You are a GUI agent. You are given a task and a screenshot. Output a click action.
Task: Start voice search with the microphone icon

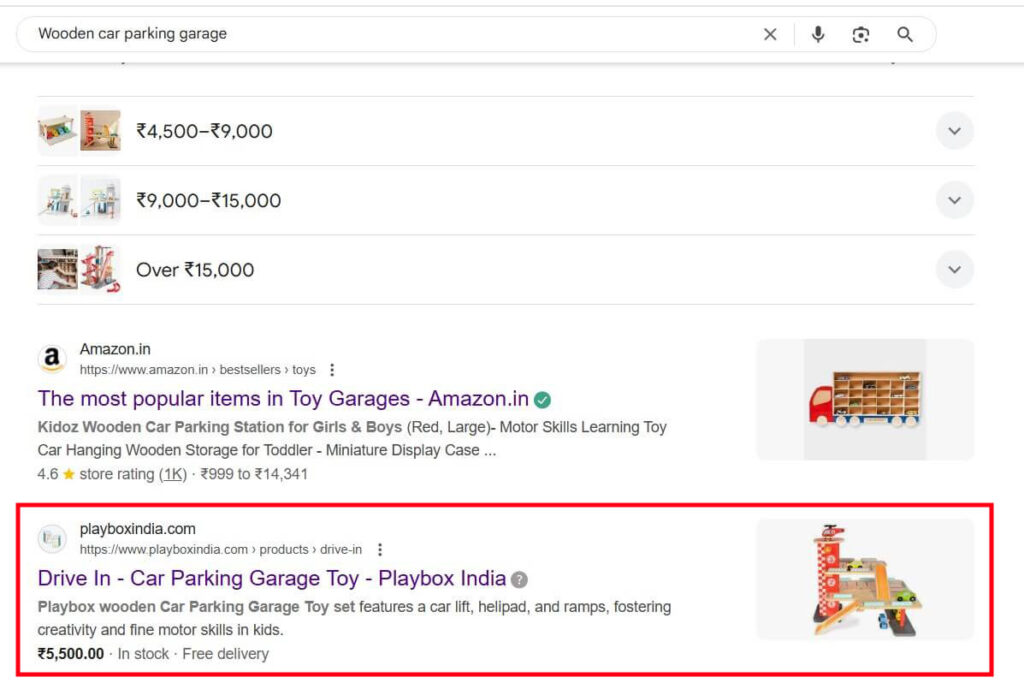coord(818,34)
